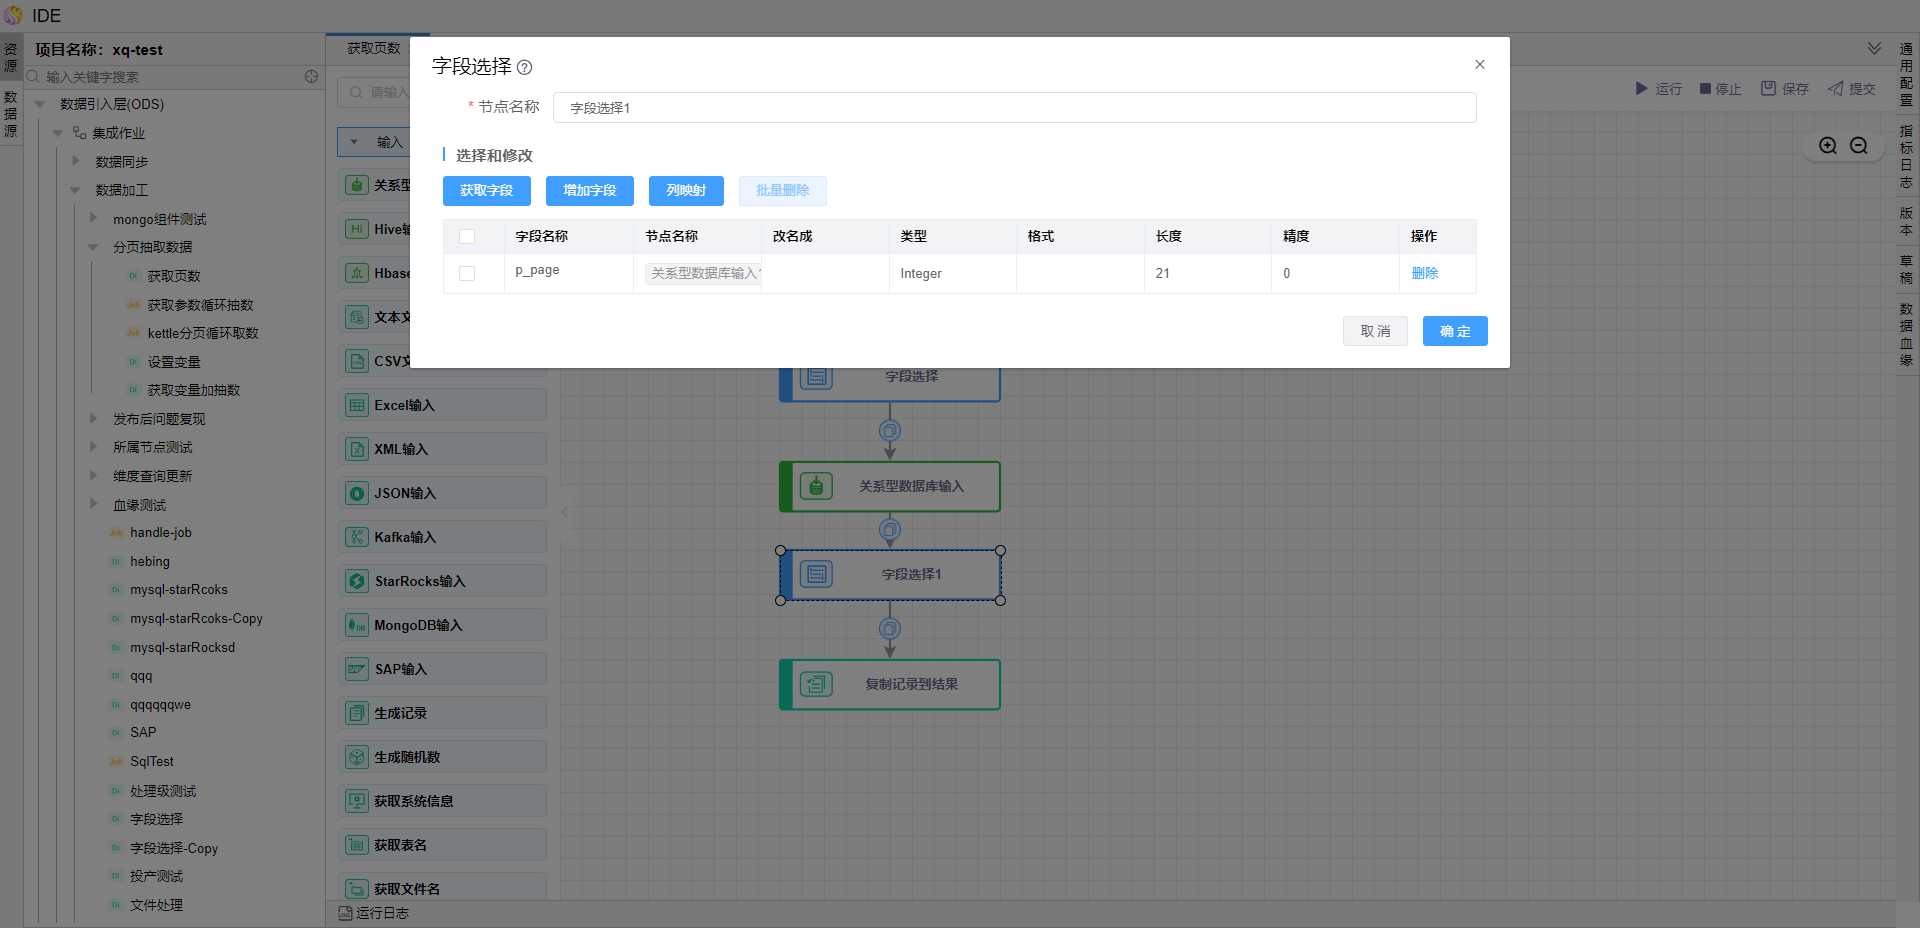Image resolution: width=1920 pixels, height=928 pixels.
Task: Click the add icon next to keyword search
Action: point(311,77)
